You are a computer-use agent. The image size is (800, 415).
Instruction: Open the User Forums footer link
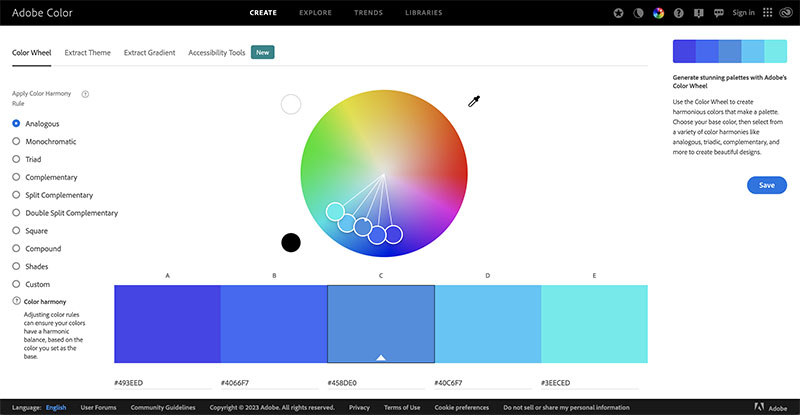pos(98,407)
